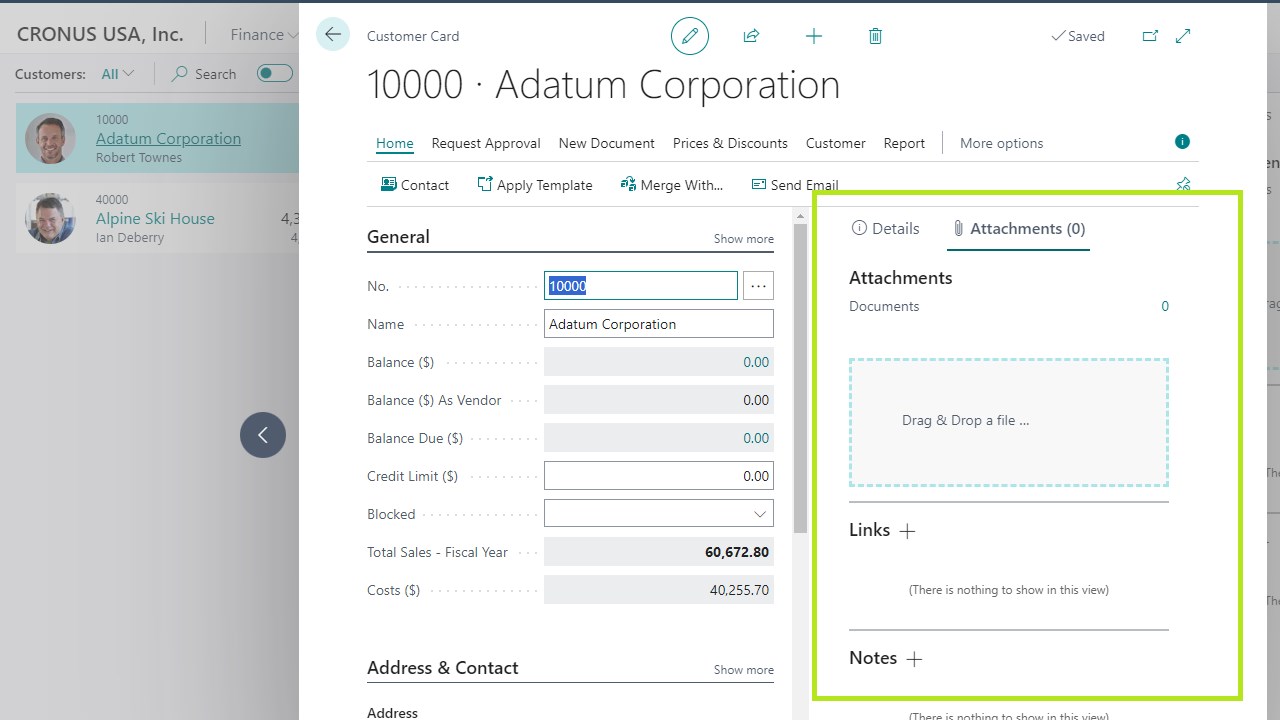Add a new link with plus
This screenshot has height=720, width=1280.
click(x=907, y=531)
